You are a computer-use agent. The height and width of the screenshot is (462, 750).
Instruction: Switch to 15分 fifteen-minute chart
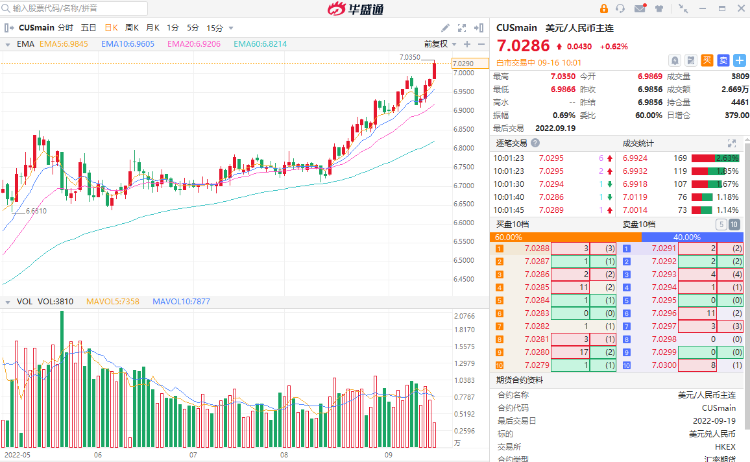[215, 28]
